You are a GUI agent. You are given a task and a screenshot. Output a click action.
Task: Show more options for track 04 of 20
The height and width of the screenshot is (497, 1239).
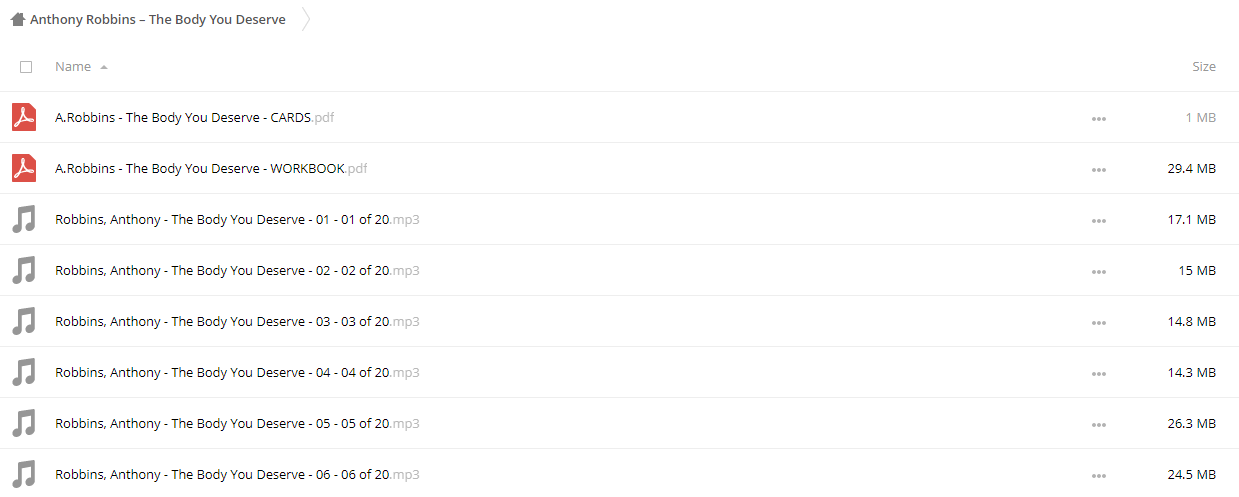[x=1099, y=373]
